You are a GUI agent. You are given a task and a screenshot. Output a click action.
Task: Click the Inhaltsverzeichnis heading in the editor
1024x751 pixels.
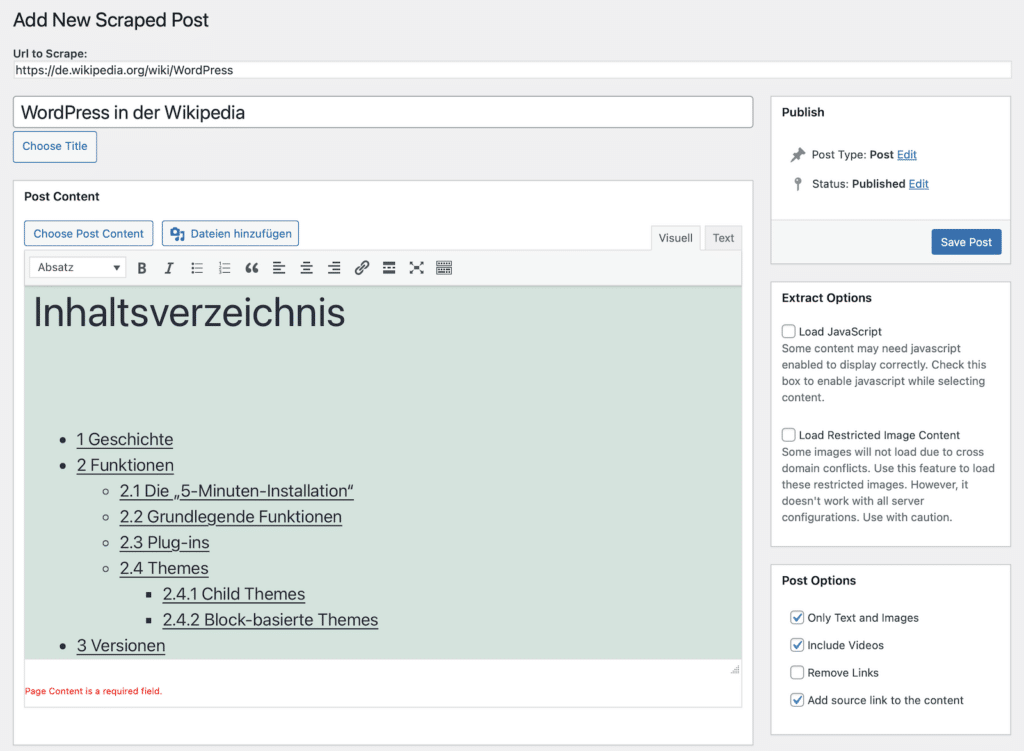click(189, 312)
